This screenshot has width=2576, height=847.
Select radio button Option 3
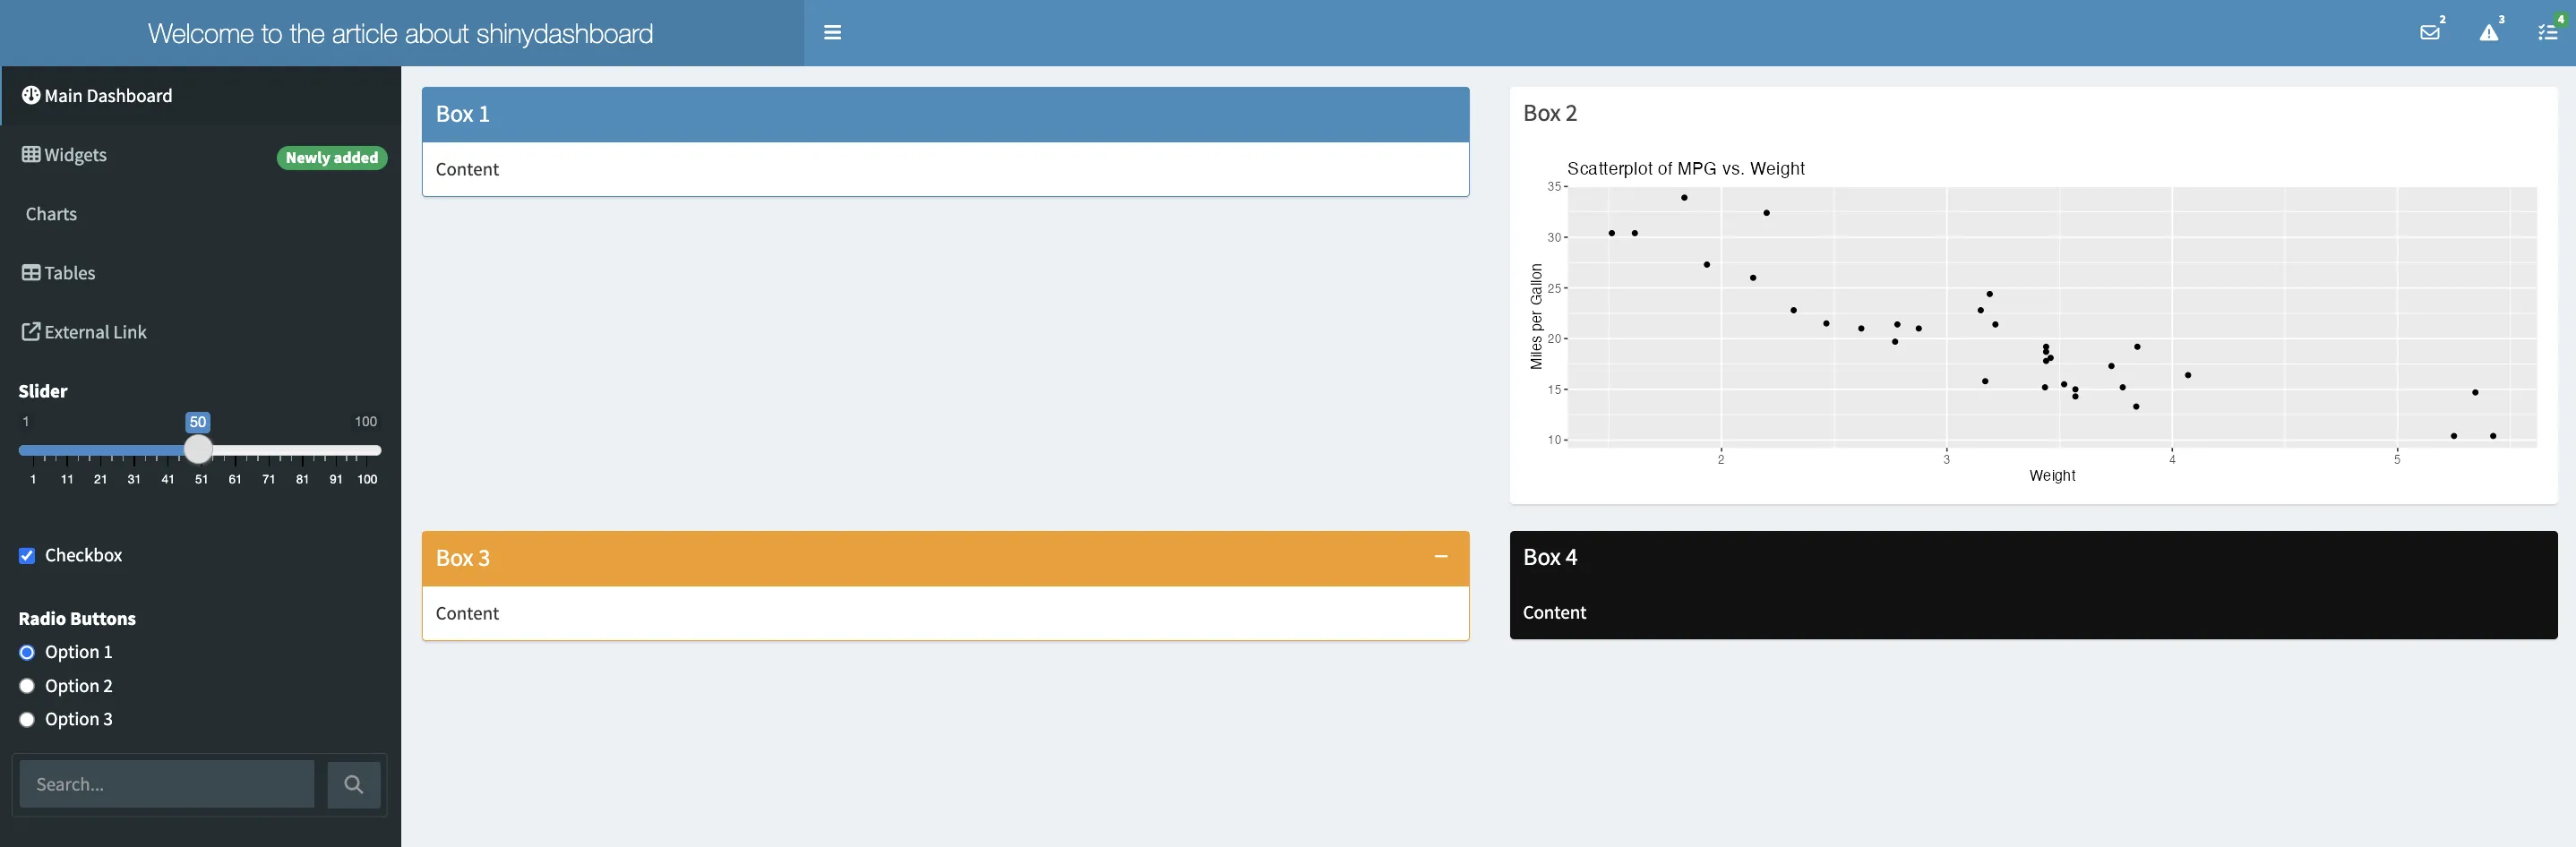27,720
